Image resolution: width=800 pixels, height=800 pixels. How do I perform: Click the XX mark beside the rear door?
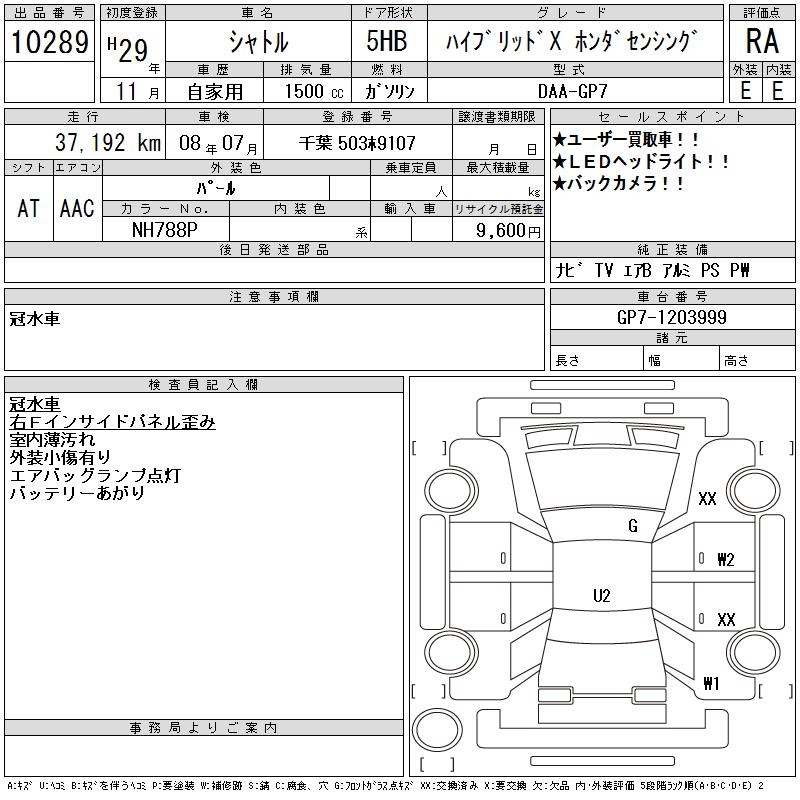pos(726,620)
